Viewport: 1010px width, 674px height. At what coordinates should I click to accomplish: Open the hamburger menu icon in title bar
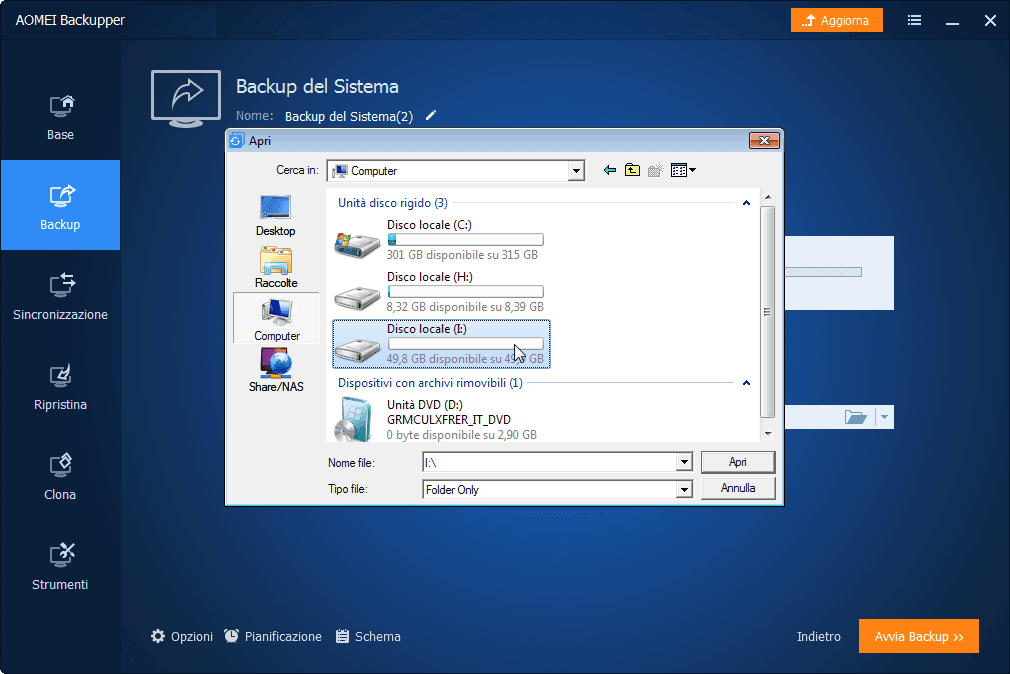point(914,21)
